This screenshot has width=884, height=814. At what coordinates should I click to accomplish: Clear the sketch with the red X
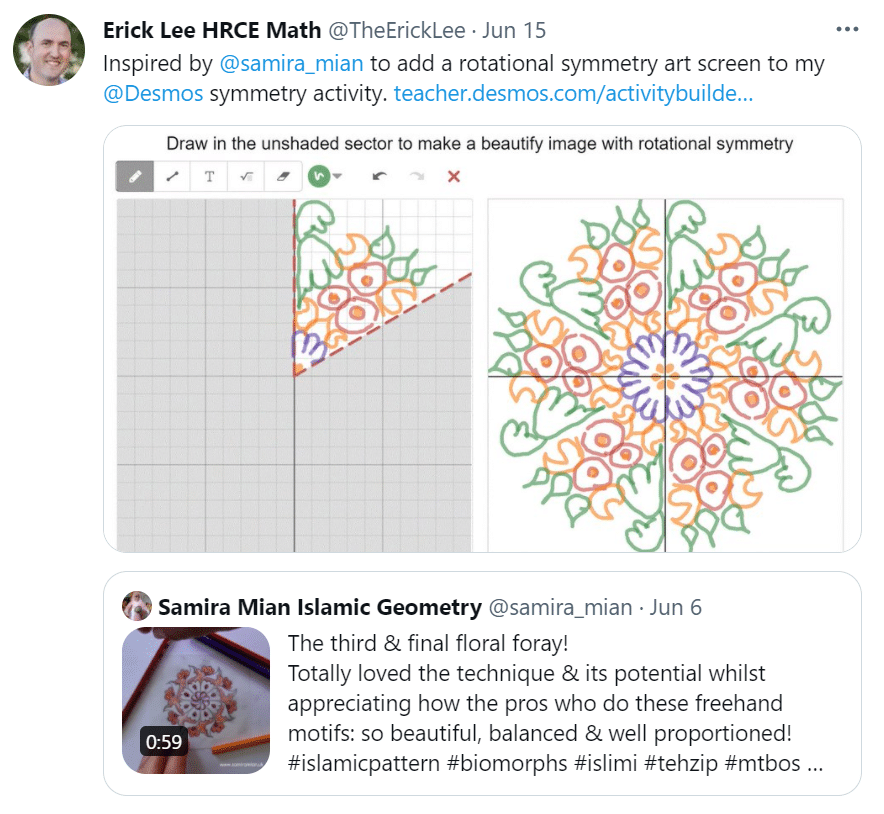click(454, 176)
